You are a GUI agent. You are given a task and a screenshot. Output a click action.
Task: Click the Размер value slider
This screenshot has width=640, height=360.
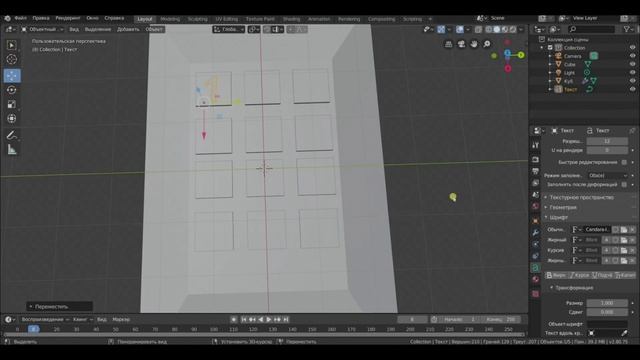[x=607, y=303]
